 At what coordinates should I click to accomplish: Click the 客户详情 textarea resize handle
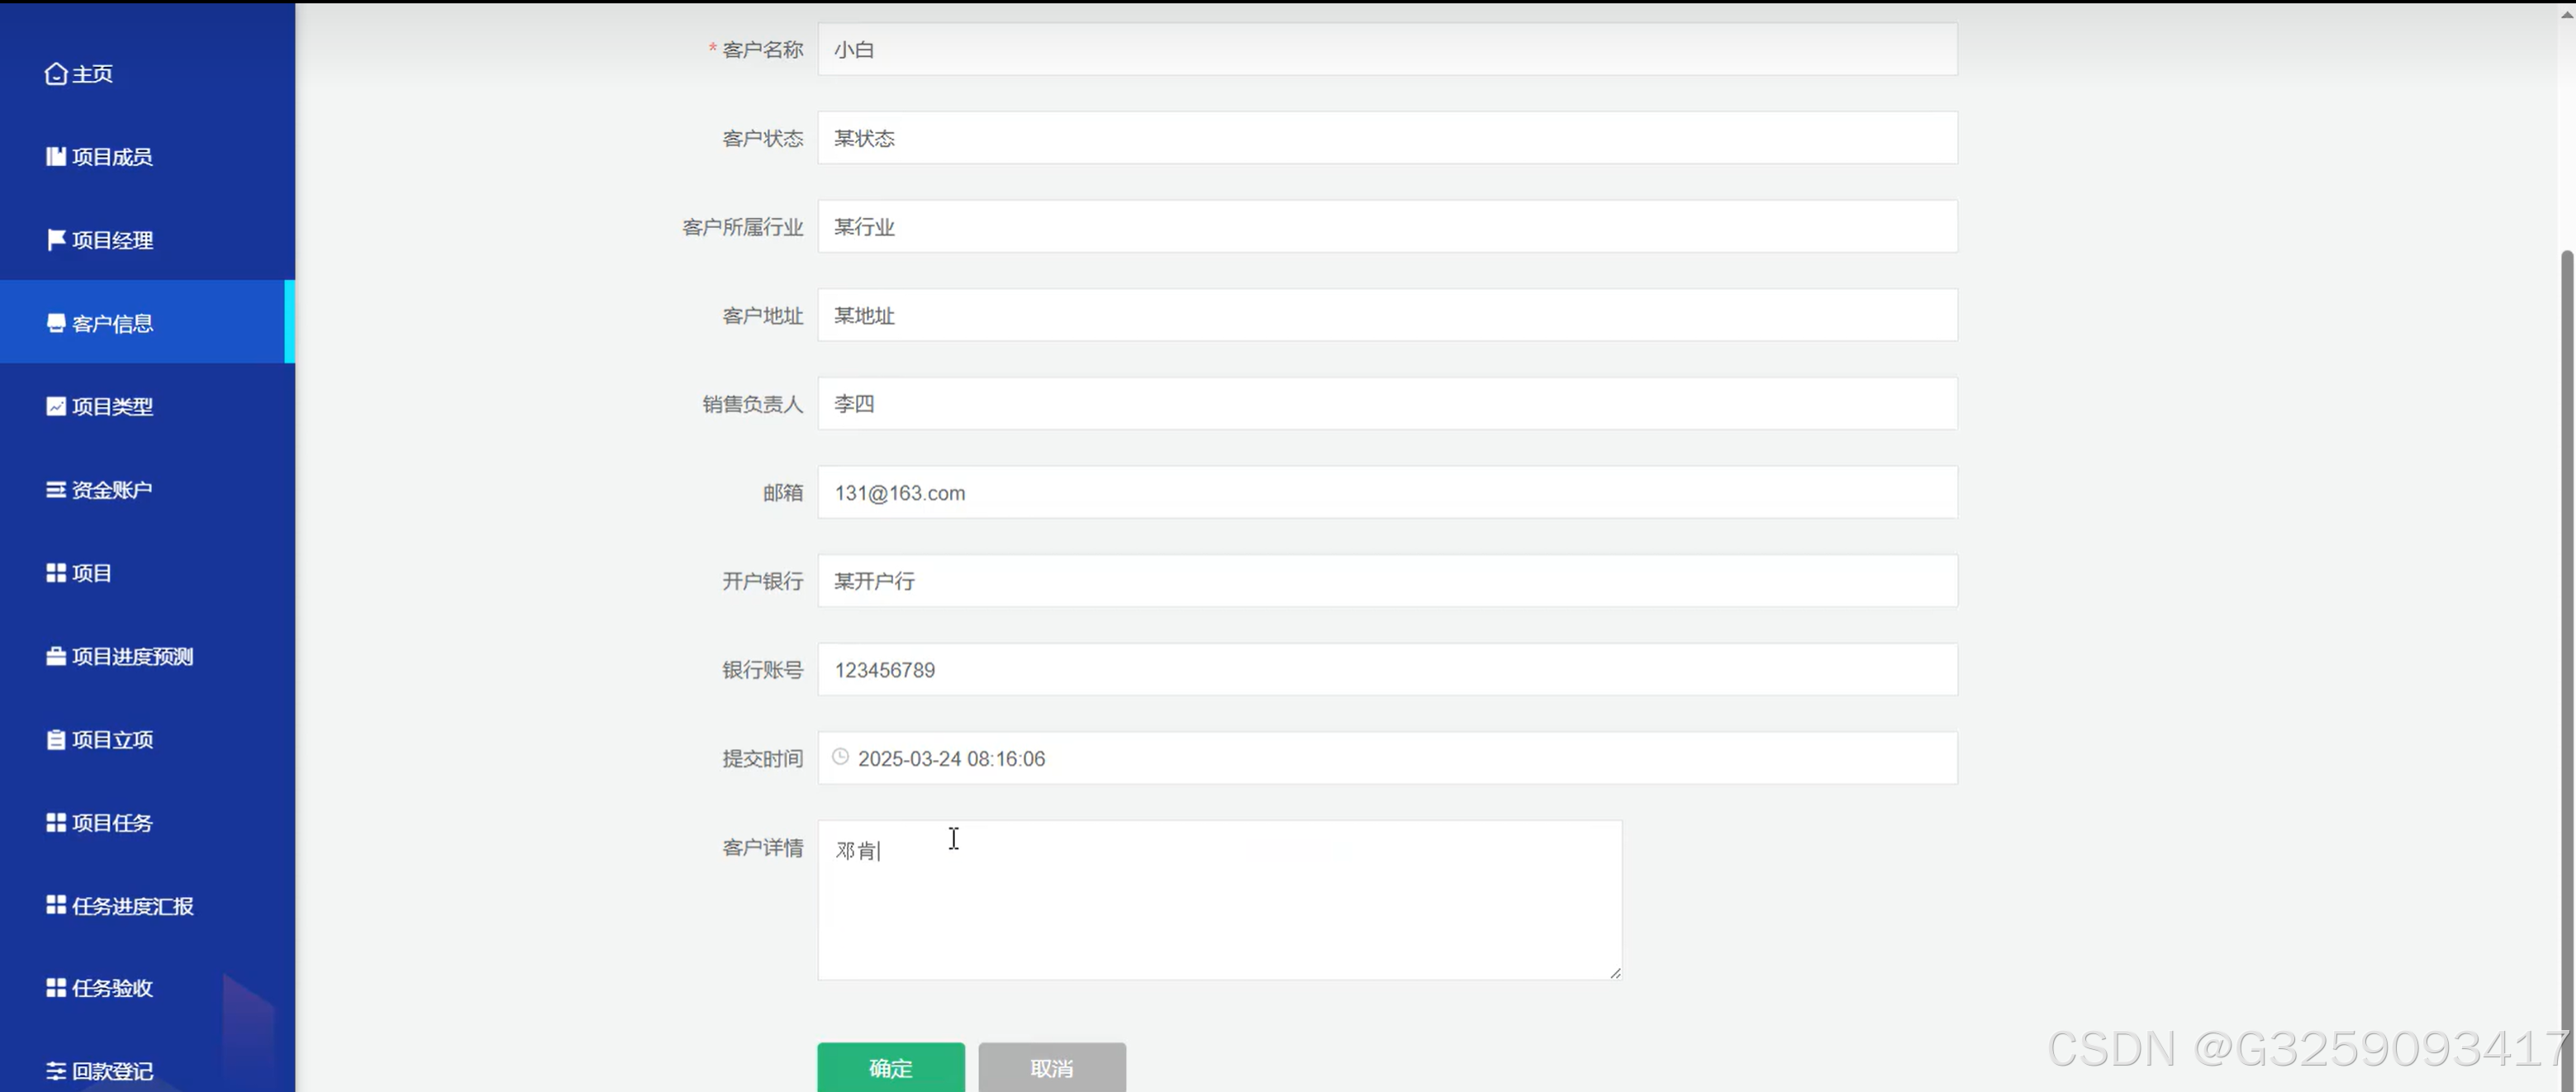(x=1614, y=972)
